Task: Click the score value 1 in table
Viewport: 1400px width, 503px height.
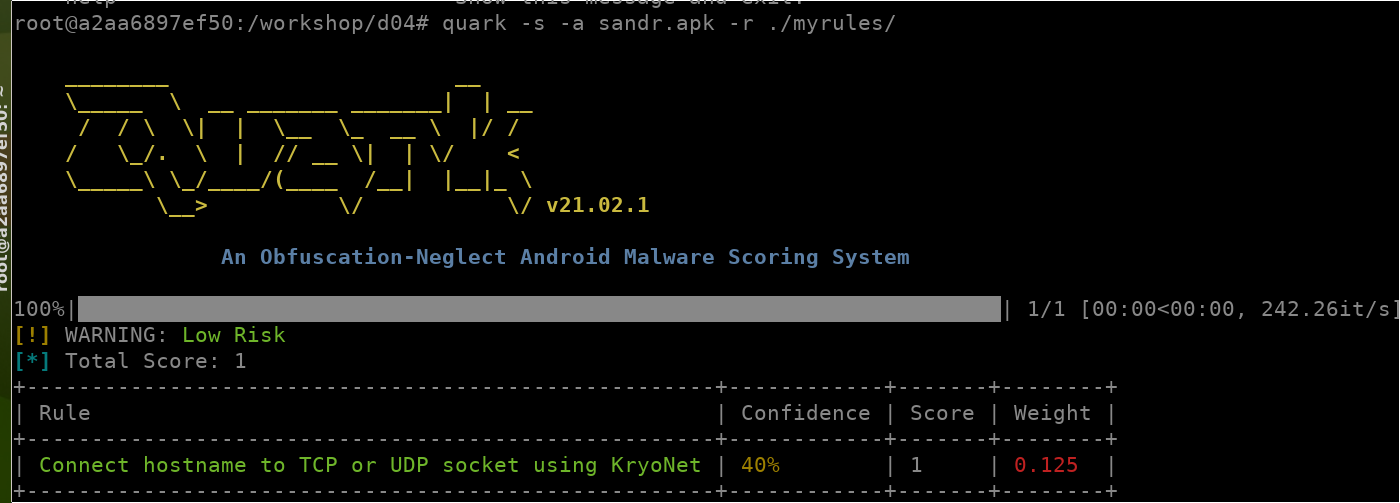Action: pos(916,465)
